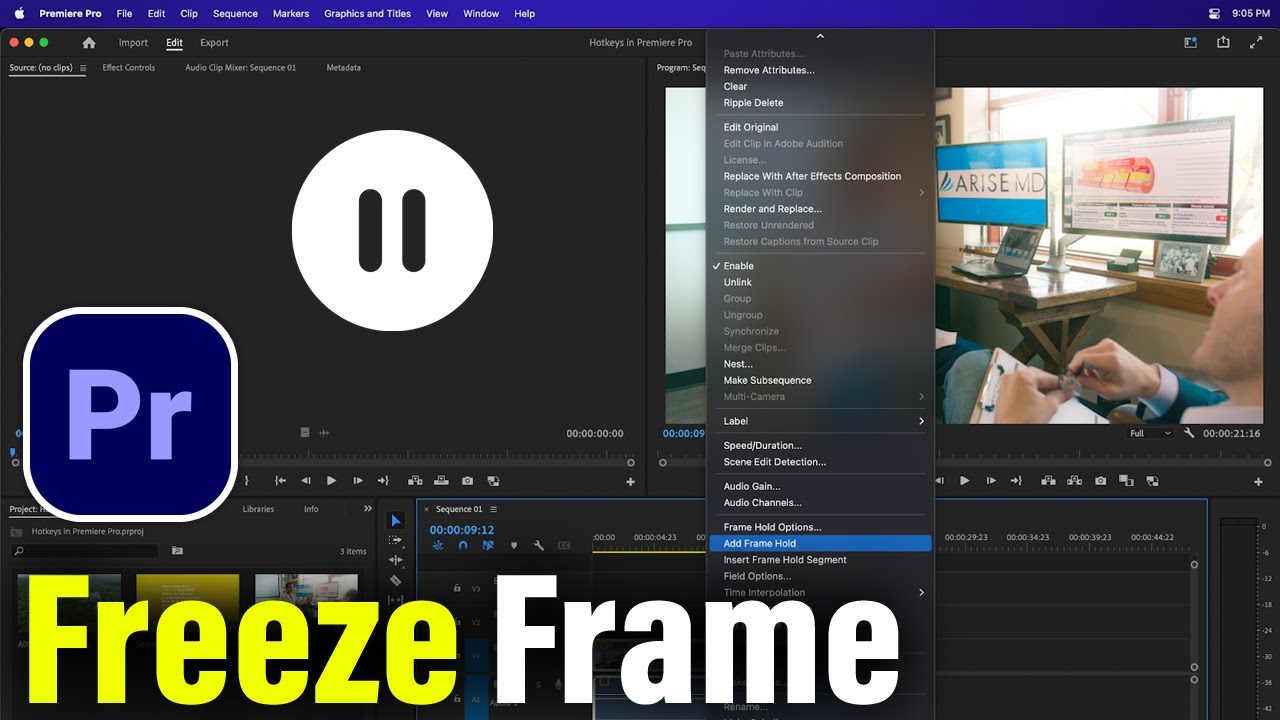Click Lift button in Program monitor
The image size is (1280, 720).
tap(1048, 481)
